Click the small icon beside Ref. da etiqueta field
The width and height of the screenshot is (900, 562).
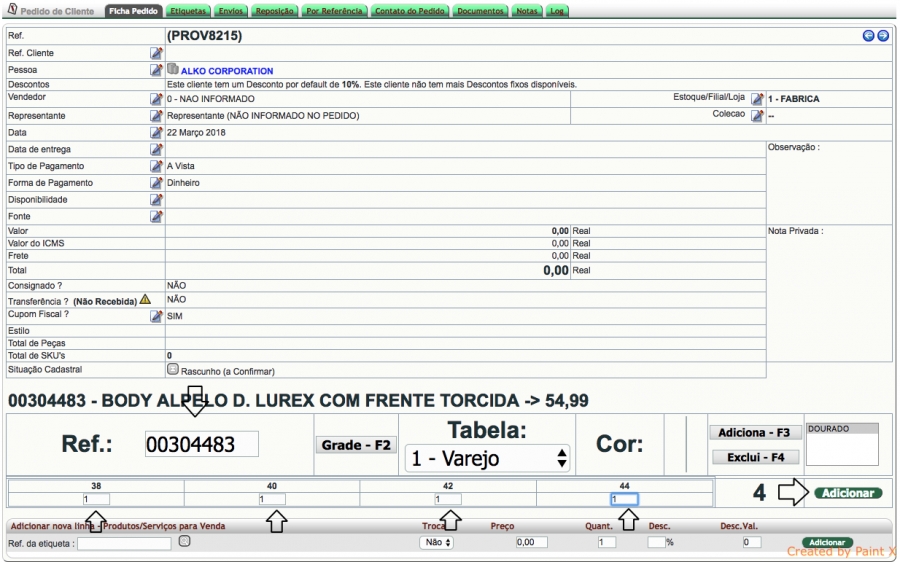[x=184, y=542]
